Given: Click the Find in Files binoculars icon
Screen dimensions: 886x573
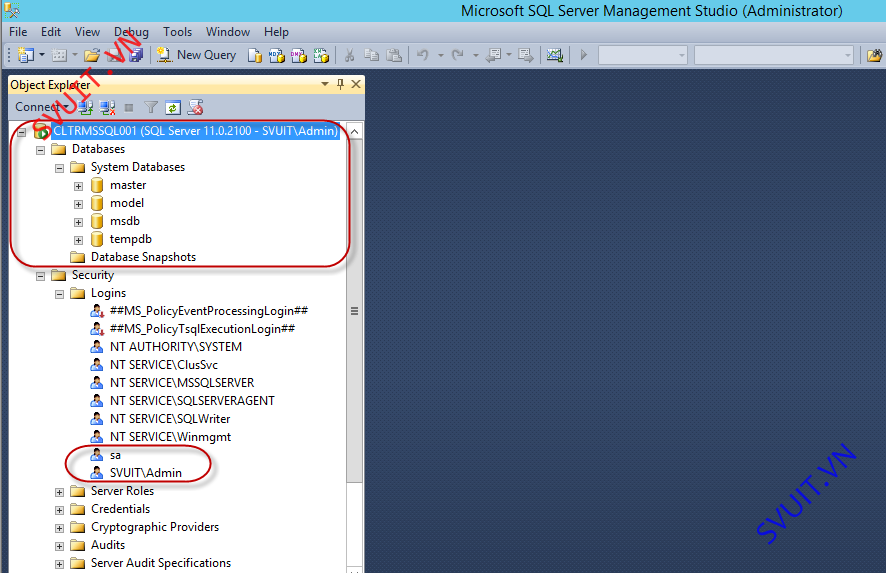Looking at the screenshot, I should click(x=874, y=55).
